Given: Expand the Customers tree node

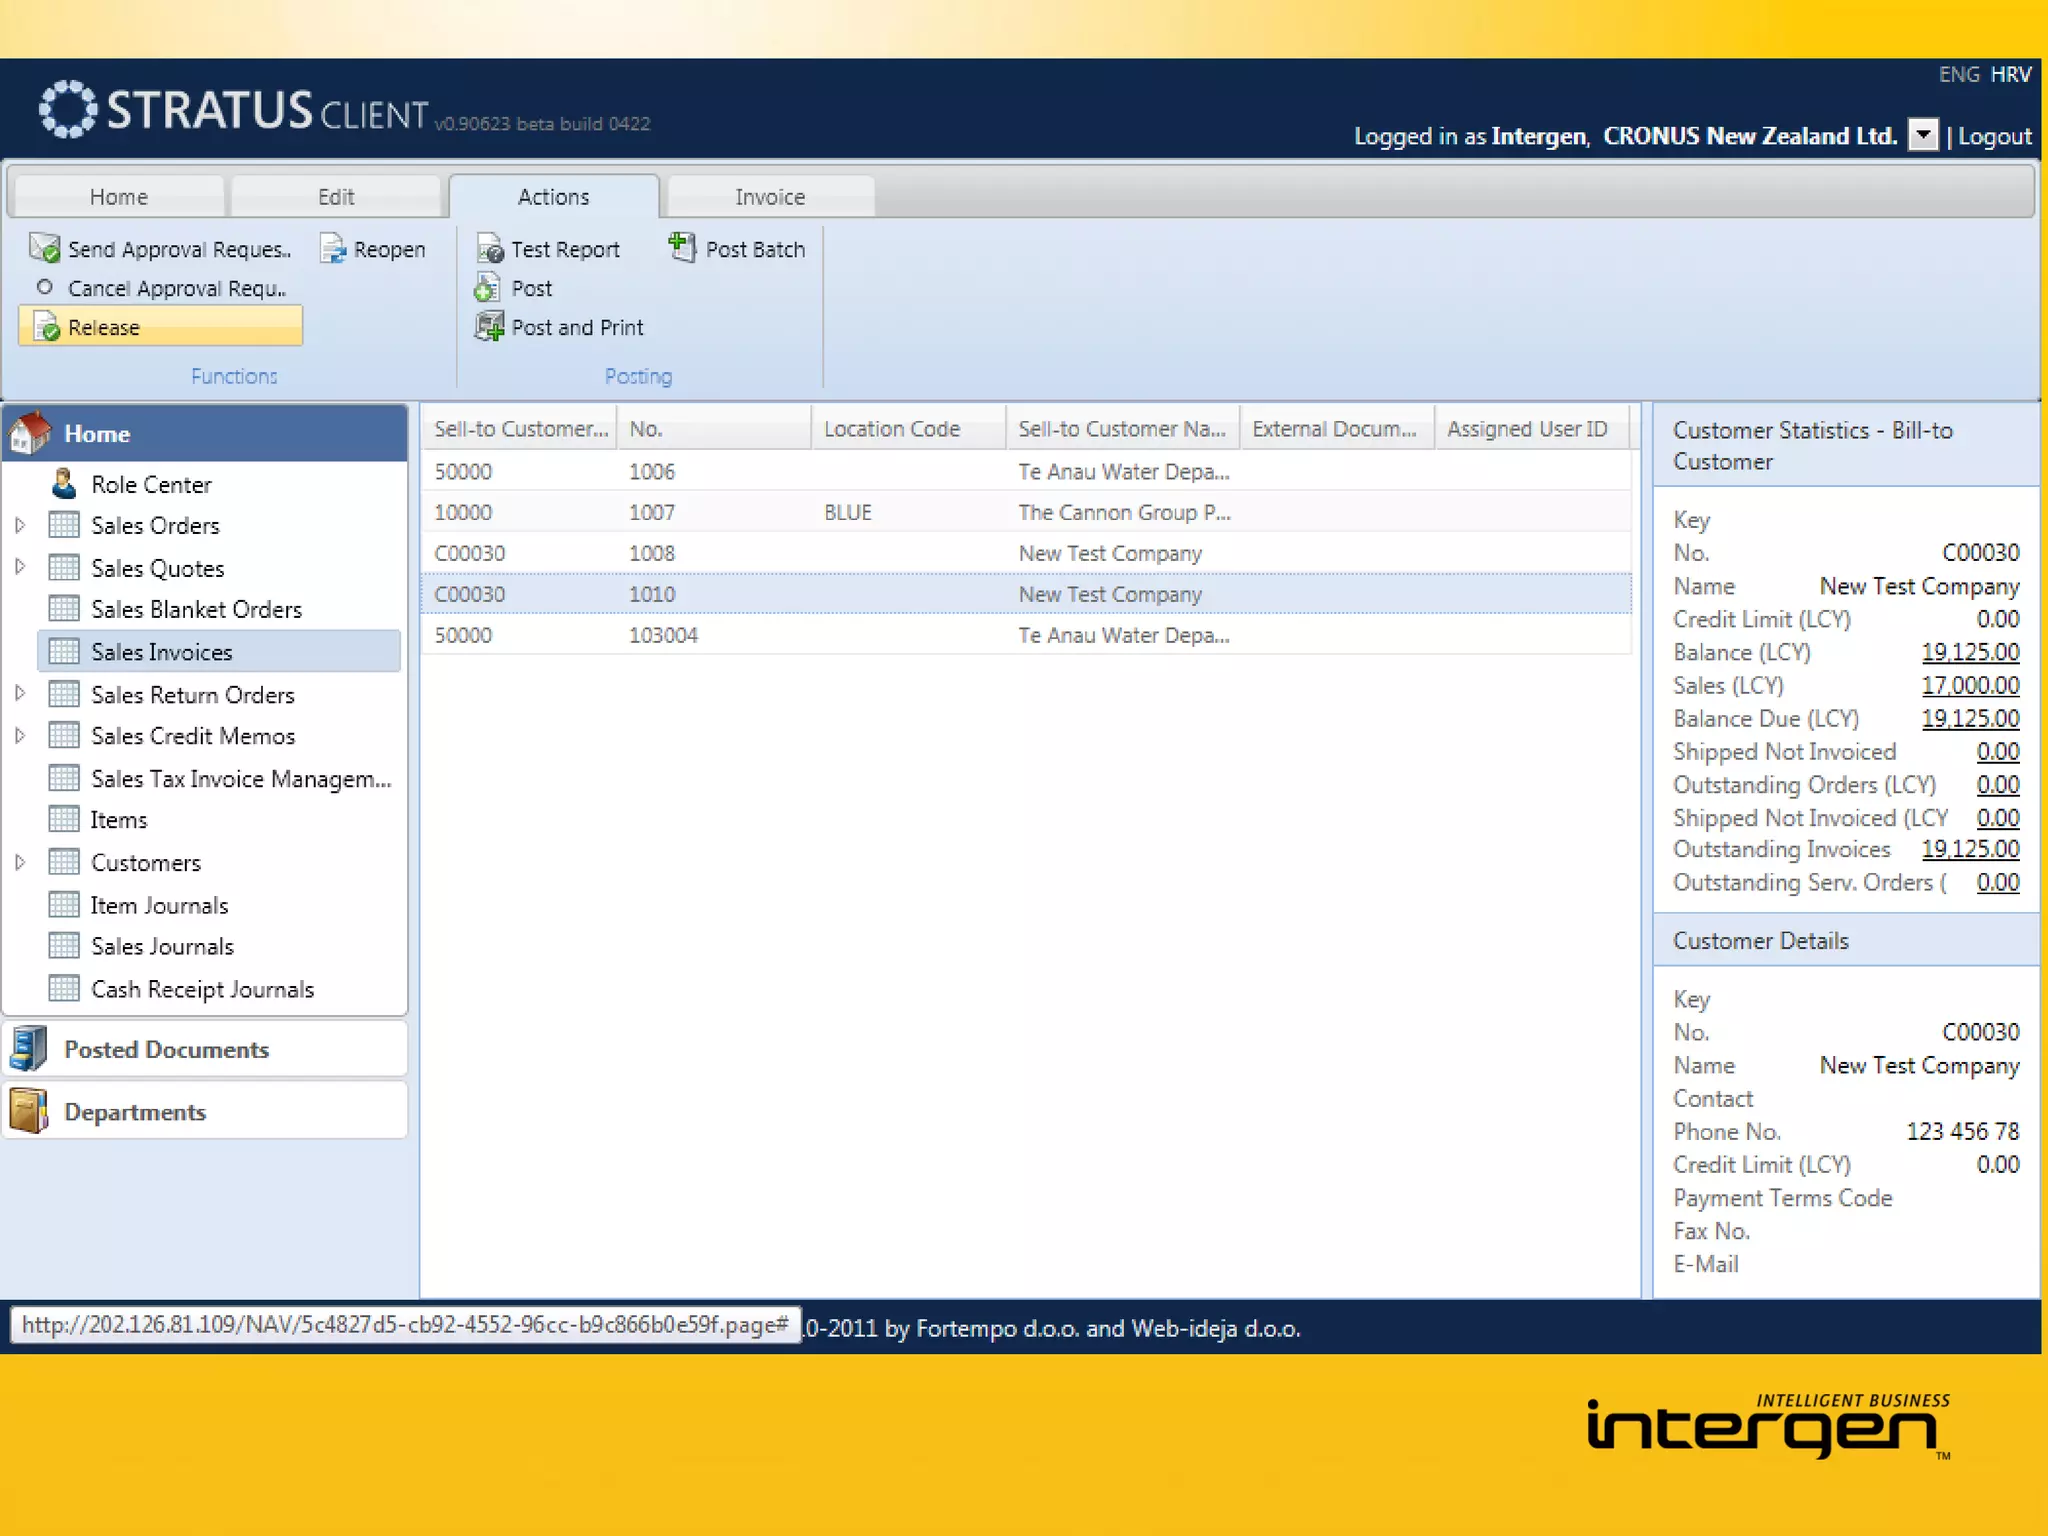Looking at the screenshot, I should point(20,862).
